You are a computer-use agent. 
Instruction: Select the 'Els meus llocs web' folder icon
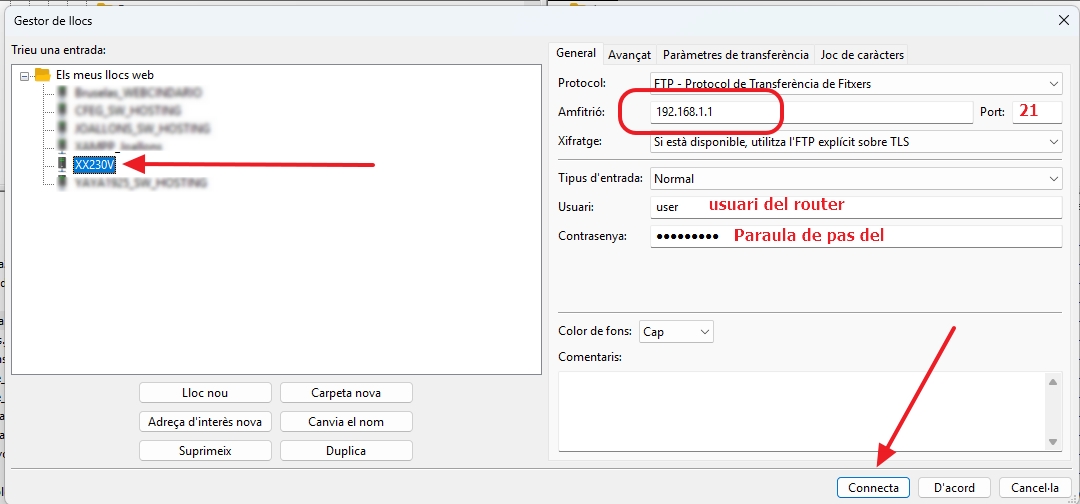(43, 74)
